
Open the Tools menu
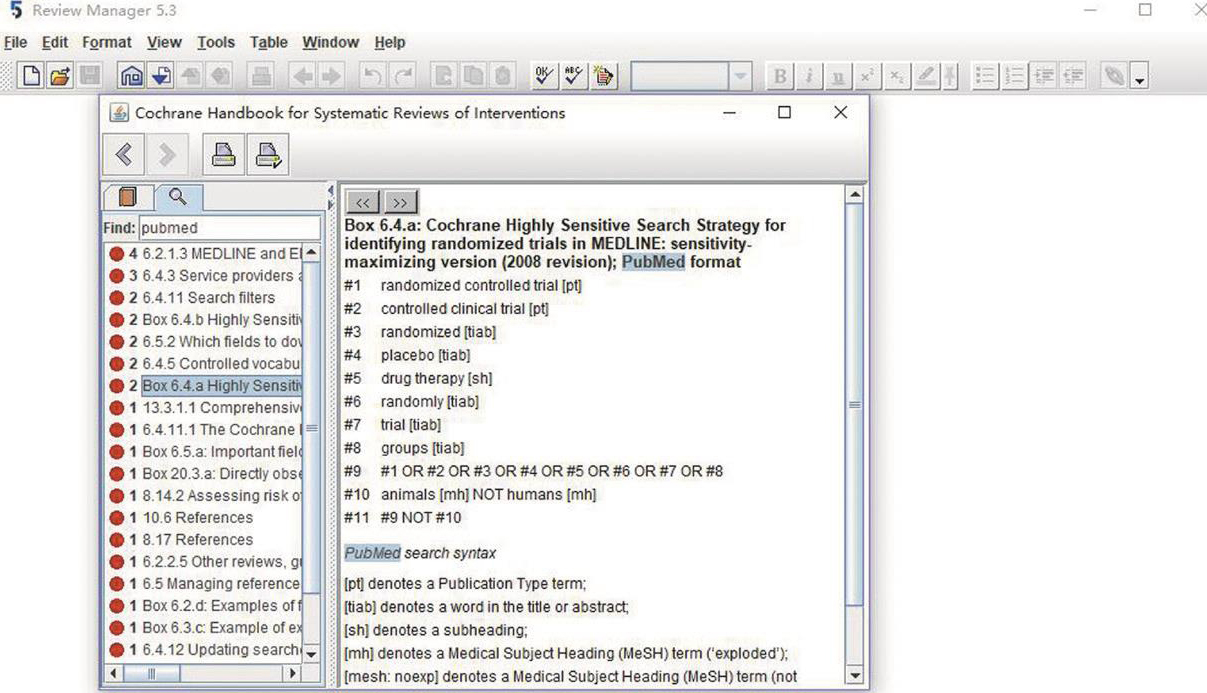(215, 42)
